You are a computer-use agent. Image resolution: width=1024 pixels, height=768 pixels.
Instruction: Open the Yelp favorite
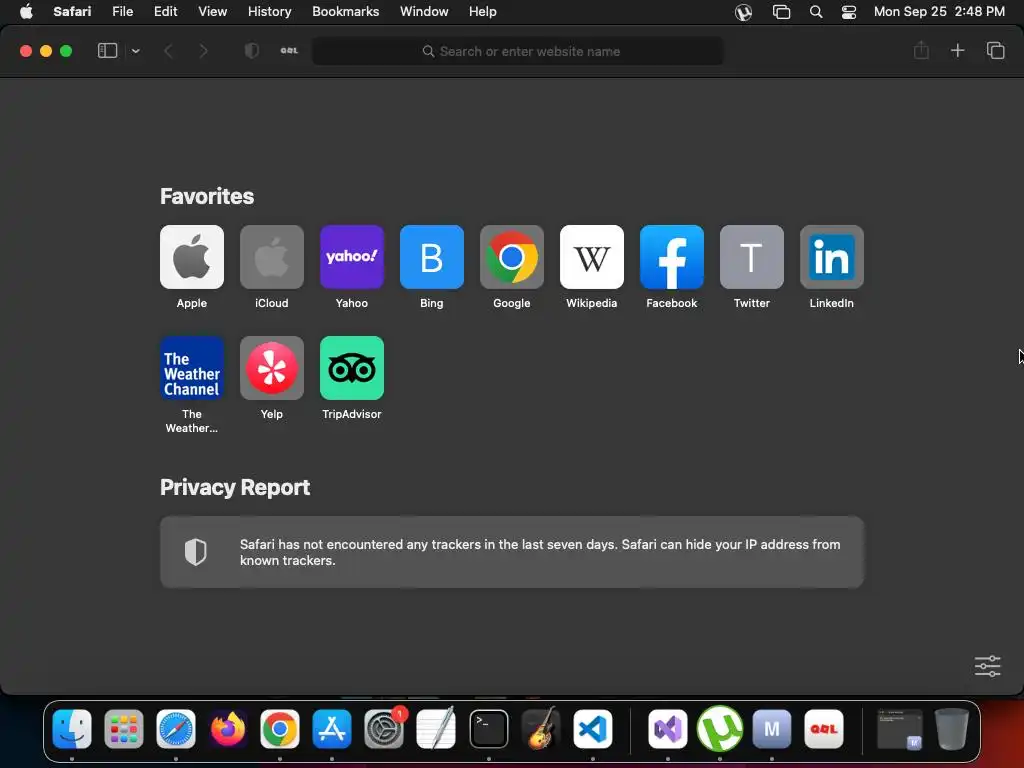coord(272,368)
